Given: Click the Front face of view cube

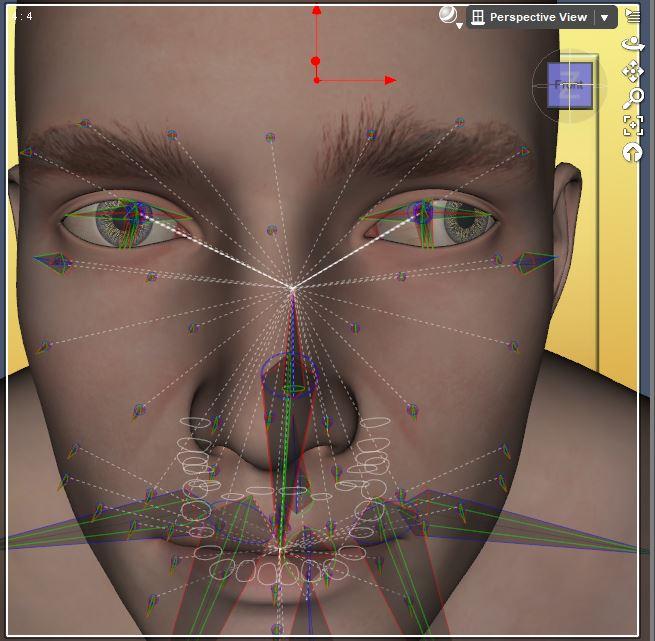Looking at the screenshot, I should pyautogui.click(x=570, y=86).
